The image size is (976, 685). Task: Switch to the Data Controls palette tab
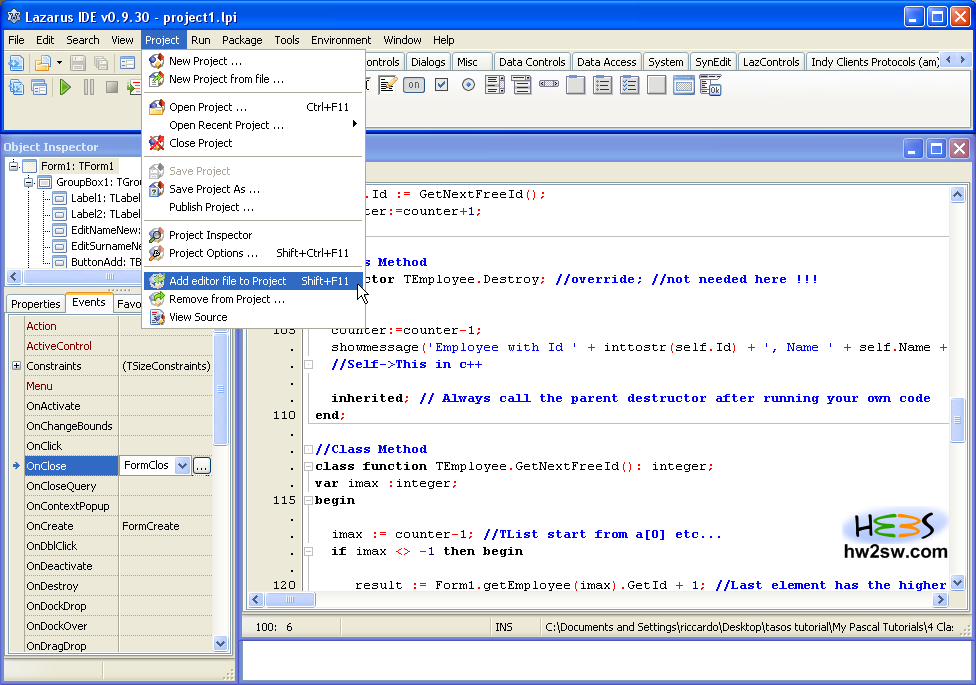532,62
